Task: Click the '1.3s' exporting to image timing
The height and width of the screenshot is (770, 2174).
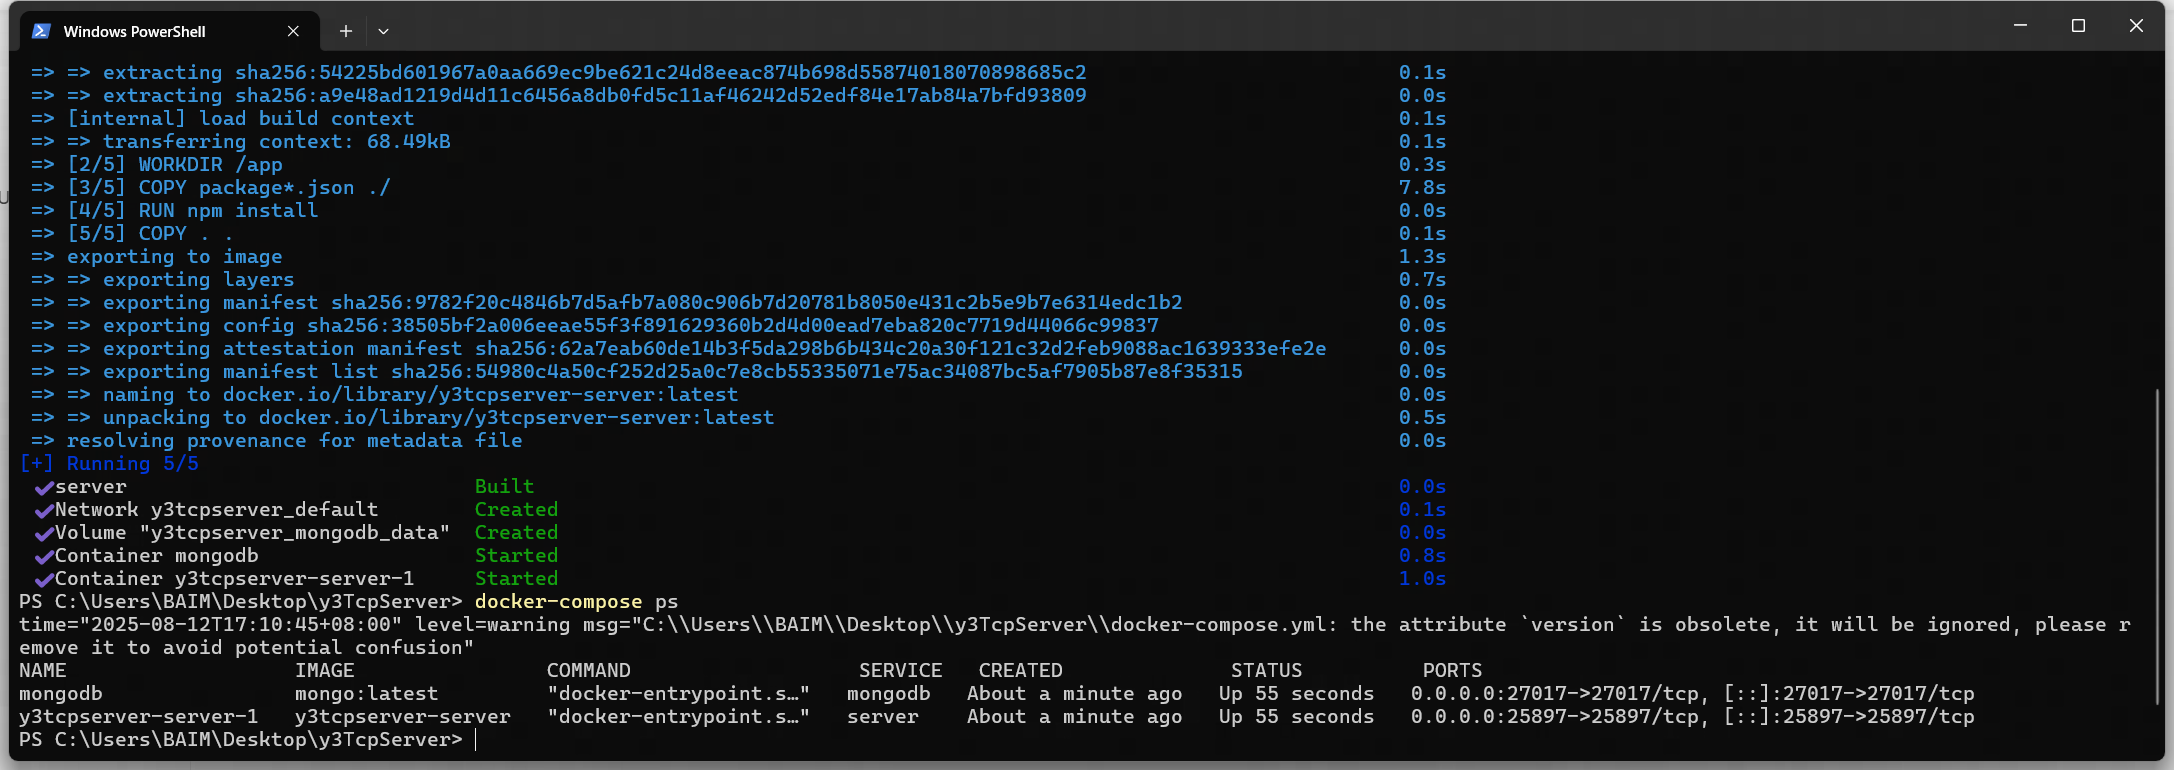Action: click(1422, 257)
